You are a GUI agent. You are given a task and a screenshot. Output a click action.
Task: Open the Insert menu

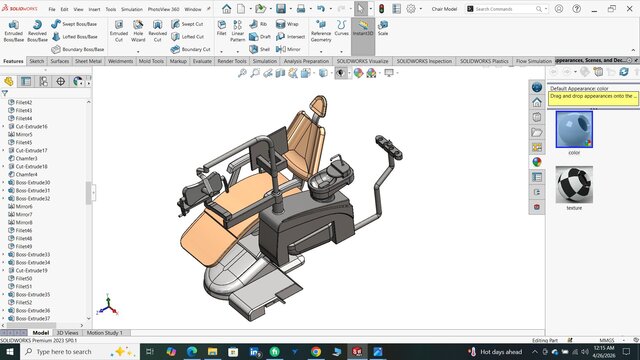point(94,9)
